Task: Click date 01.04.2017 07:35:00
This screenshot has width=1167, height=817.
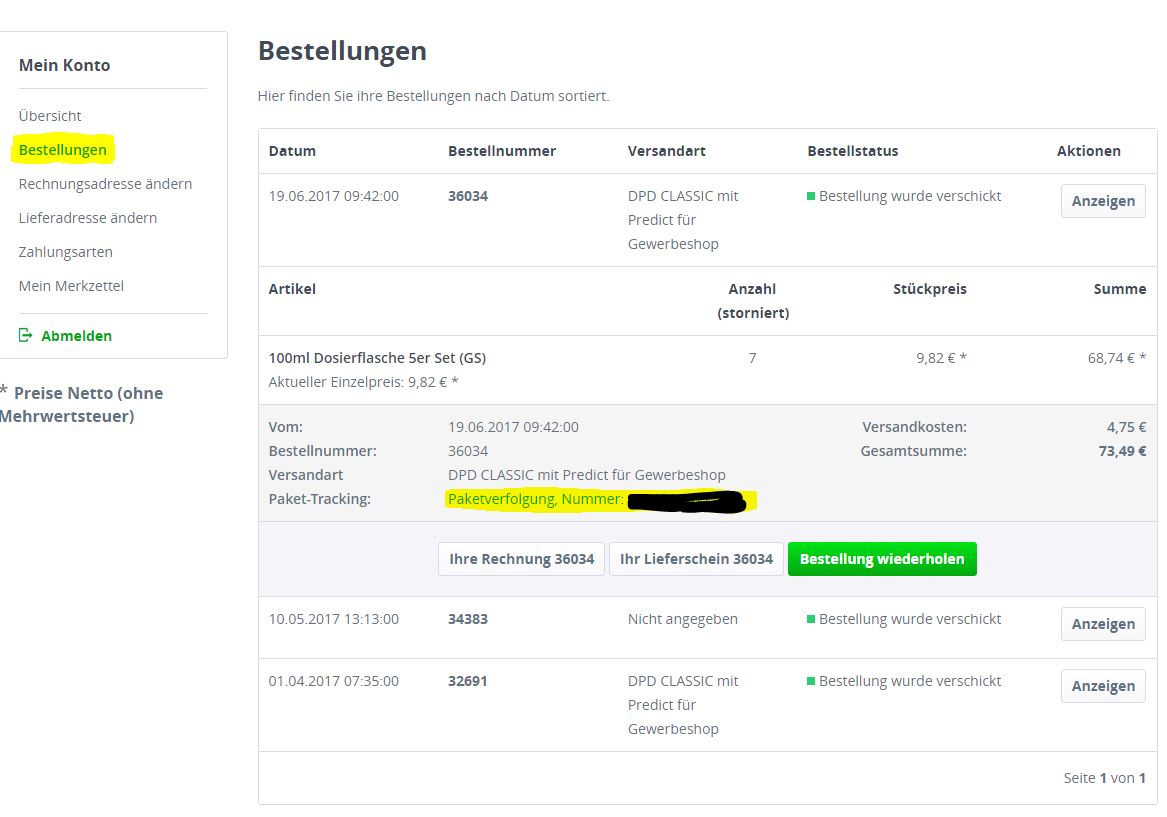Action: [333, 681]
